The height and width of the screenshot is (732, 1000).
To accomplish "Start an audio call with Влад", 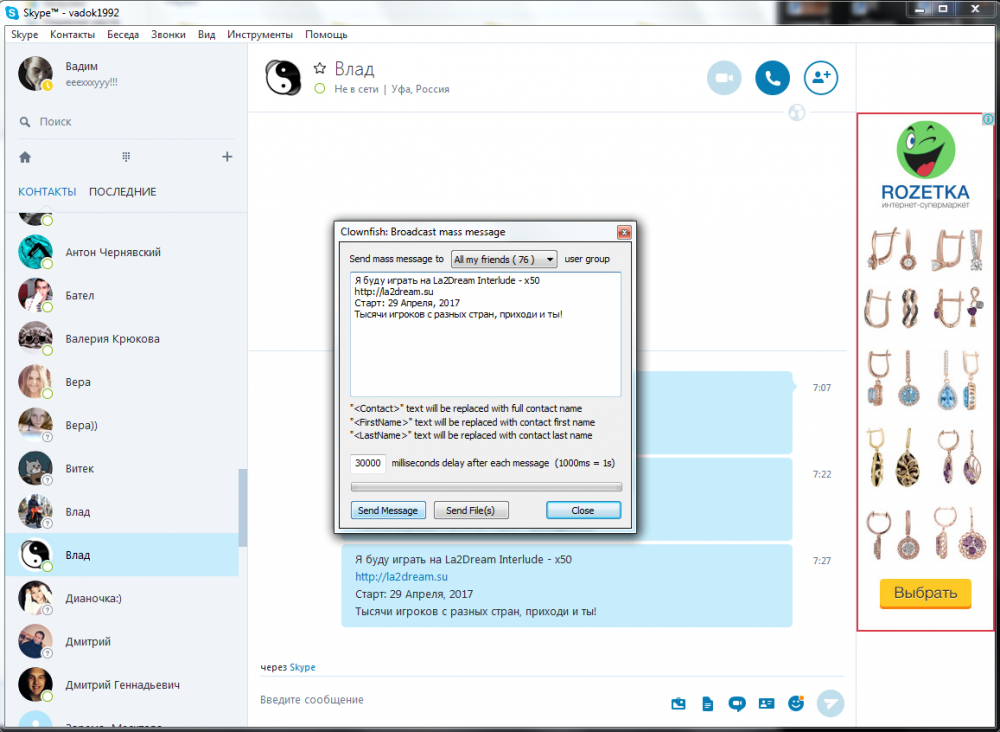I will coord(772,78).
